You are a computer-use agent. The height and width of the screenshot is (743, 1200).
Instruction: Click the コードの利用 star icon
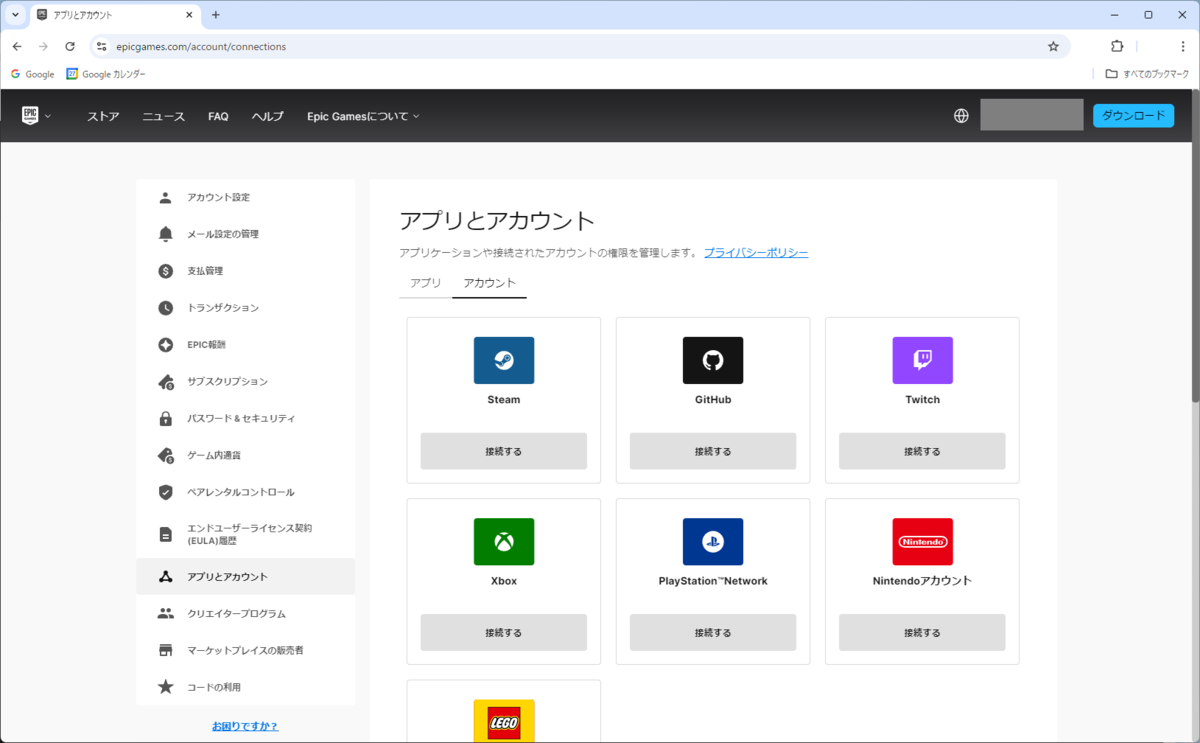pyautogui.click(x=166, y=687)
